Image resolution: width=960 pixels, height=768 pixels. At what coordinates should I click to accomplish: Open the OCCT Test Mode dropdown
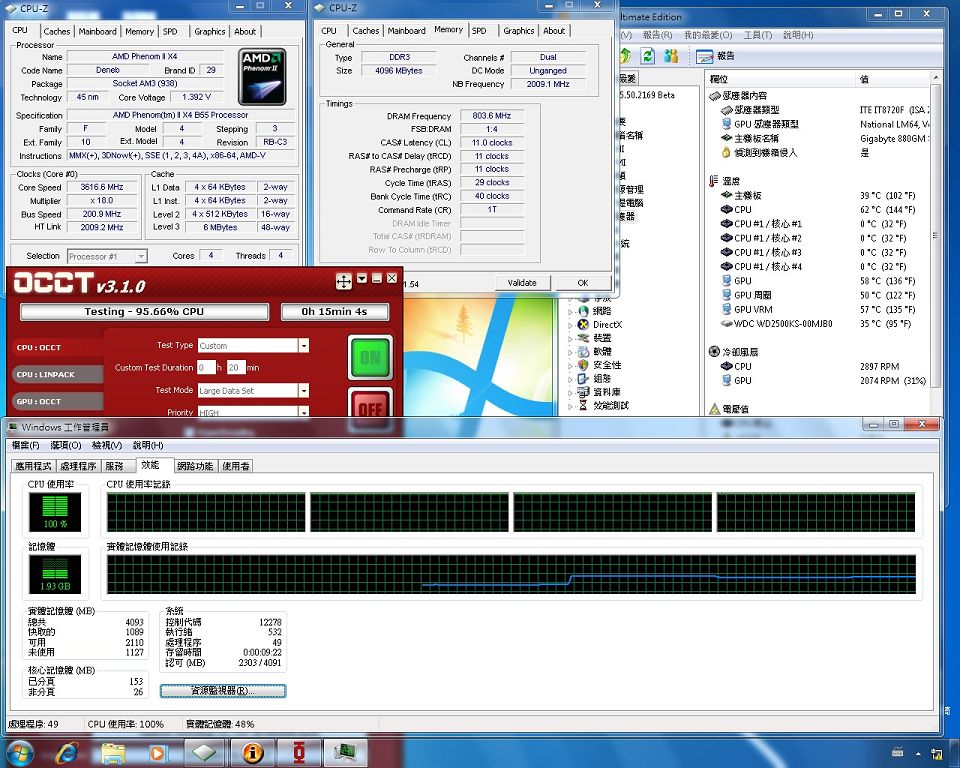click(x=304, y=391)
